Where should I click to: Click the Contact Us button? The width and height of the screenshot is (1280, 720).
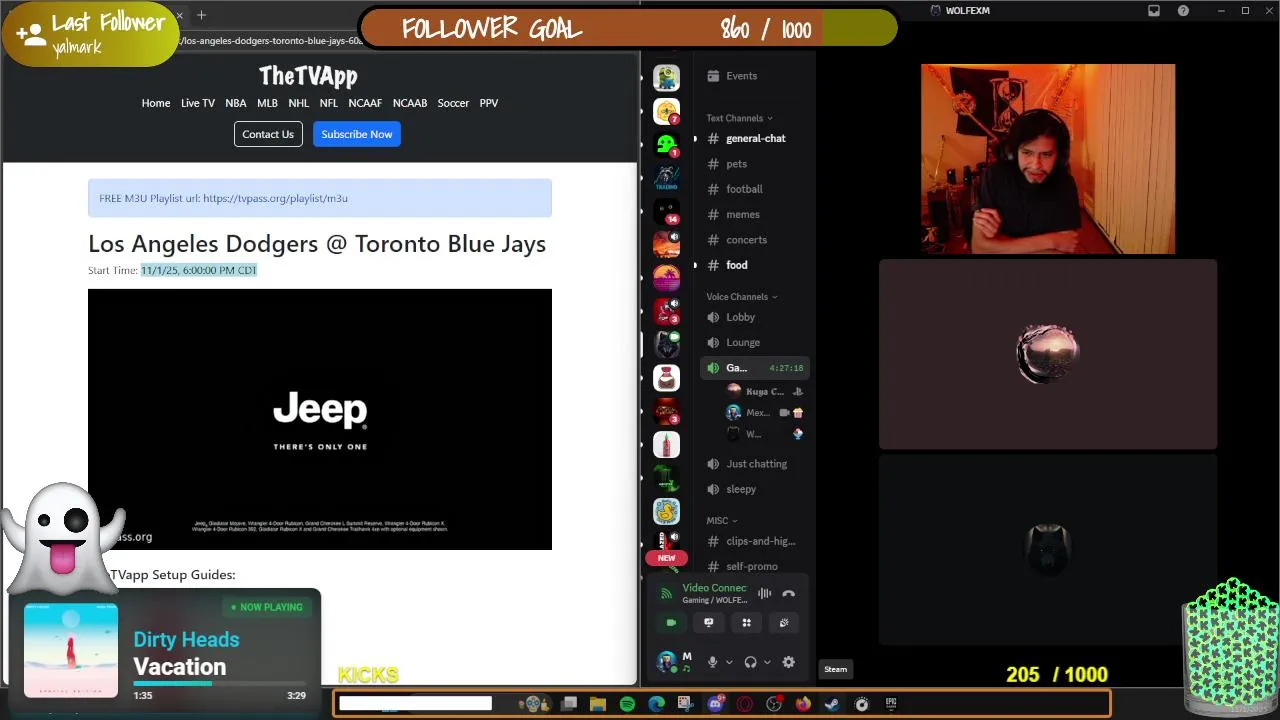tap(268, 134)
